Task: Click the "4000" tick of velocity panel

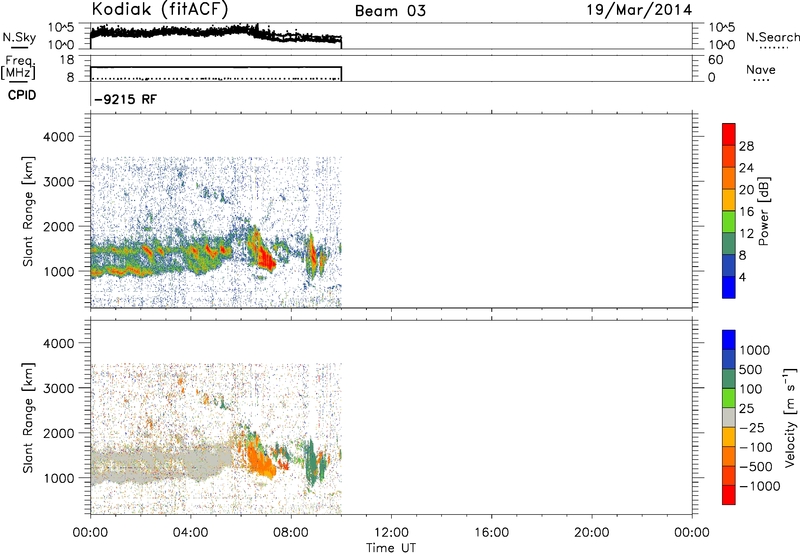Action: [59, 343]
